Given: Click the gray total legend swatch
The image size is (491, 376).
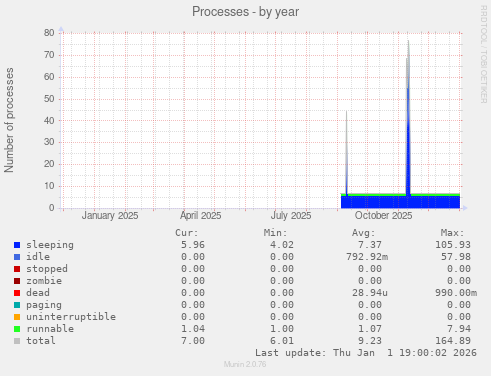Looking at the screenshot, I should click(17, 341).
